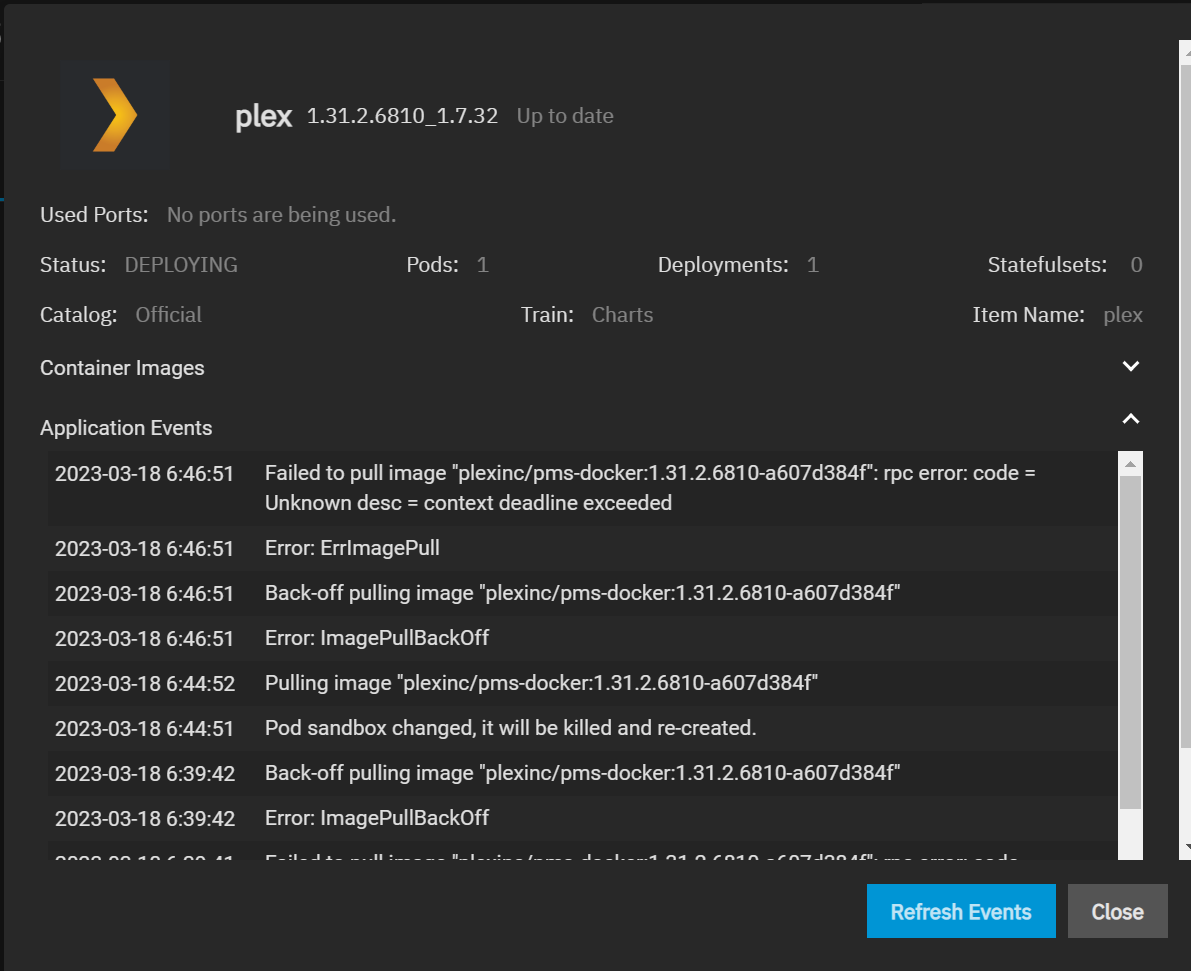Click the Plex application logo icon

pyautogui.click(x=114, y=116)
